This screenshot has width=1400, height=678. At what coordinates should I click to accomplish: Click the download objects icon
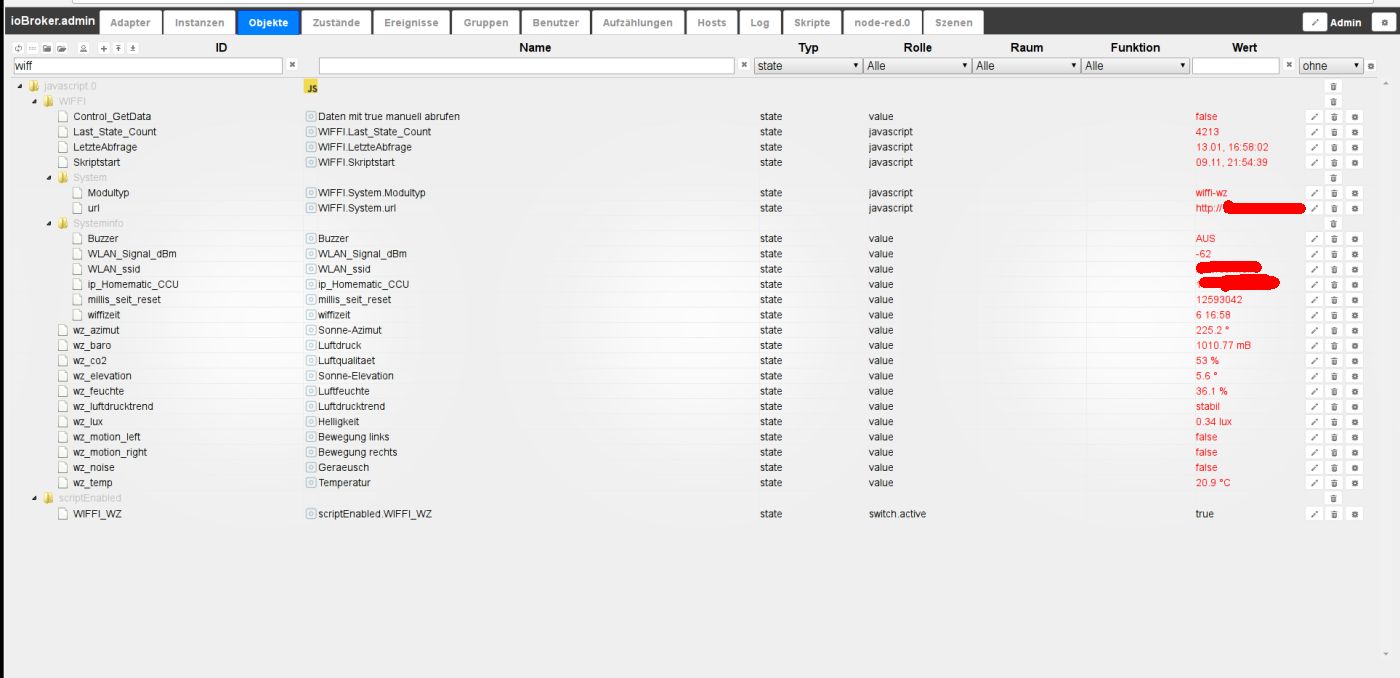[x=132, y=48]
